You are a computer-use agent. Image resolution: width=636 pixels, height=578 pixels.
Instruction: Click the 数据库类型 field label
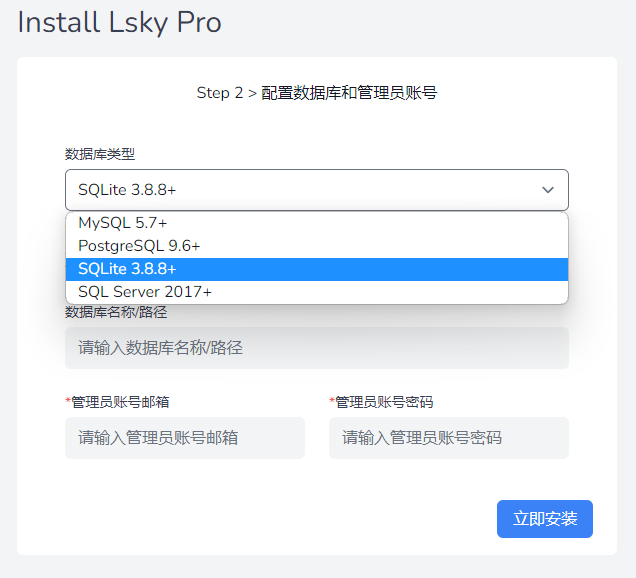click(x=100, y=154)
